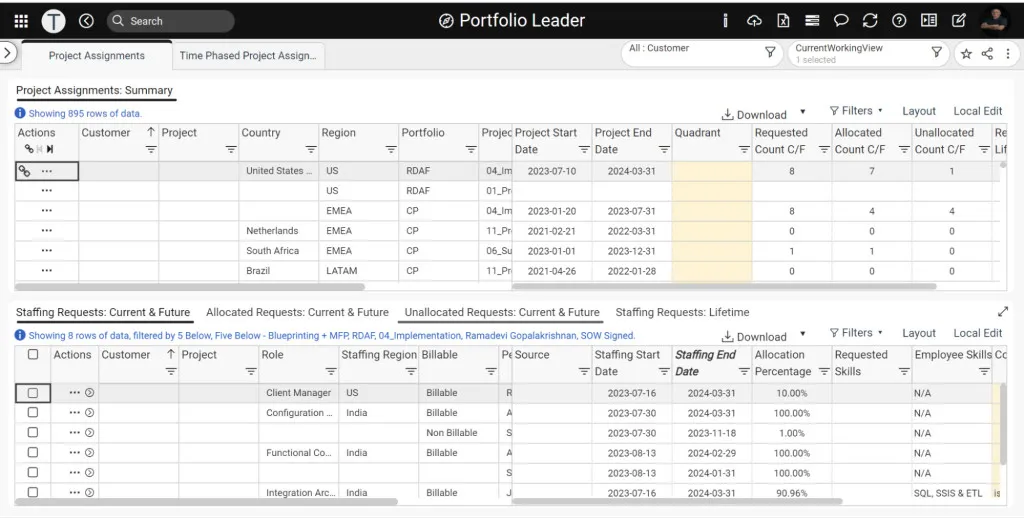Viewport: 1024px width, 518px height.
Task: Open Region column filter menu
Action: pos(391,150)
